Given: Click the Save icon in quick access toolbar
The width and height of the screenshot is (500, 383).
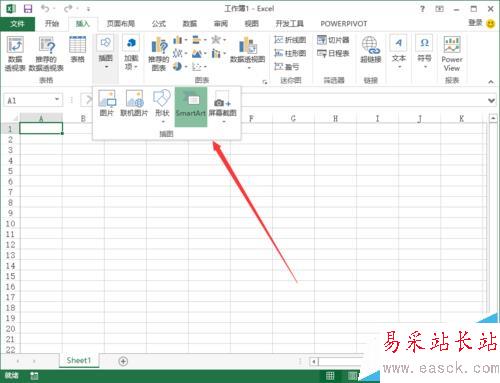Looking at the screenshot, I should [x=28, y=9].
